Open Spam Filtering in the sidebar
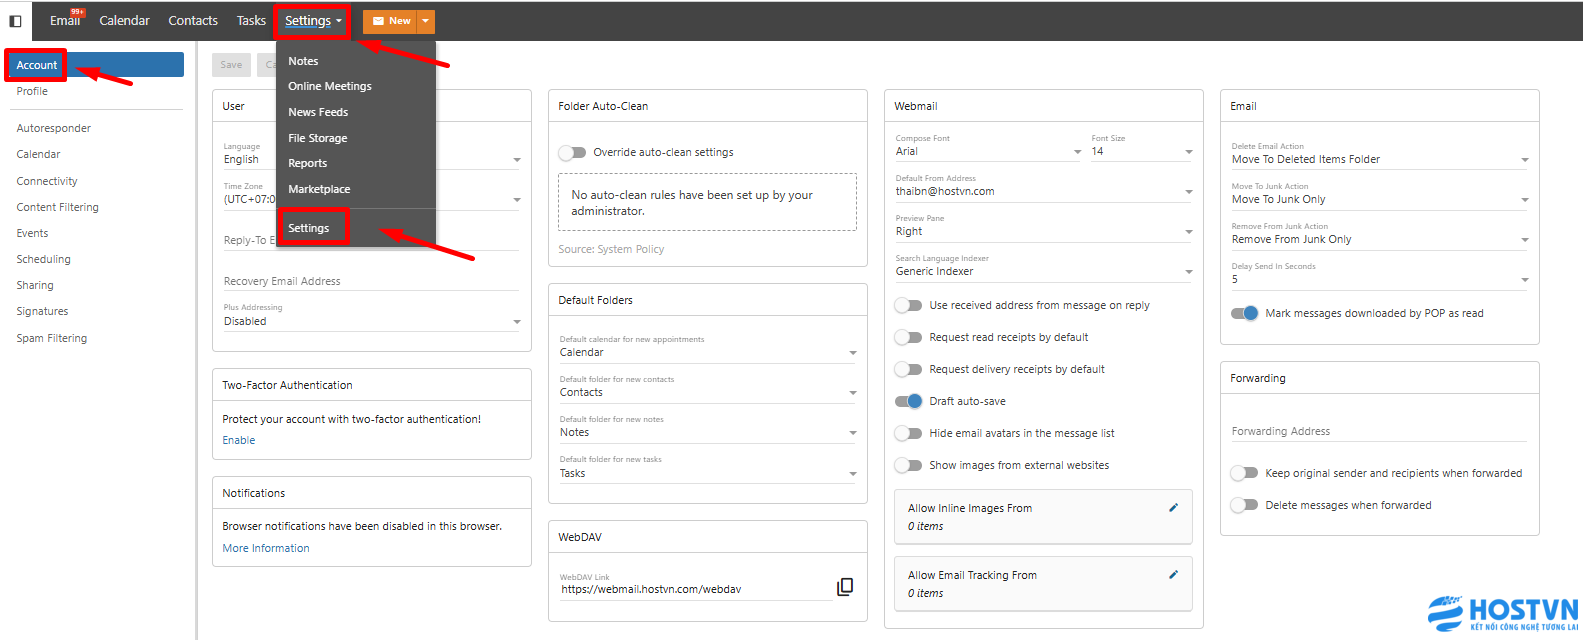The image size is (1583, 640). 52,338
